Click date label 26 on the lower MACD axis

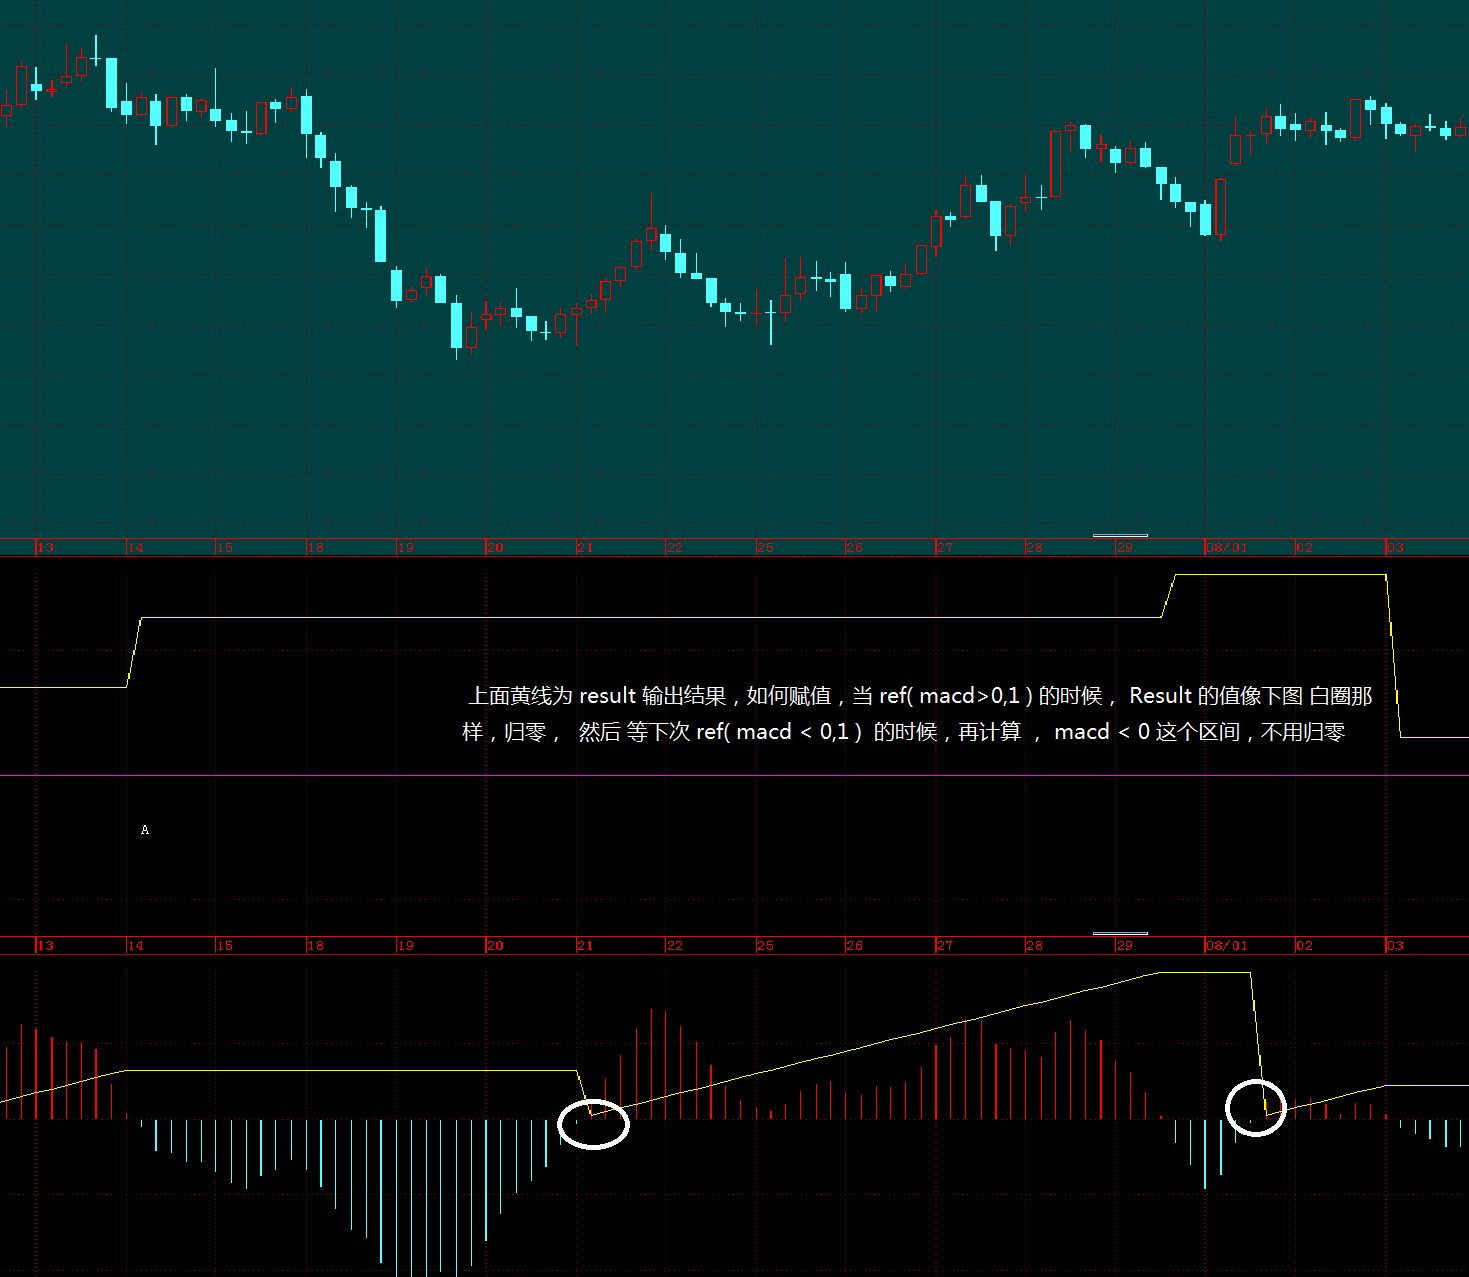pos(855,946)
